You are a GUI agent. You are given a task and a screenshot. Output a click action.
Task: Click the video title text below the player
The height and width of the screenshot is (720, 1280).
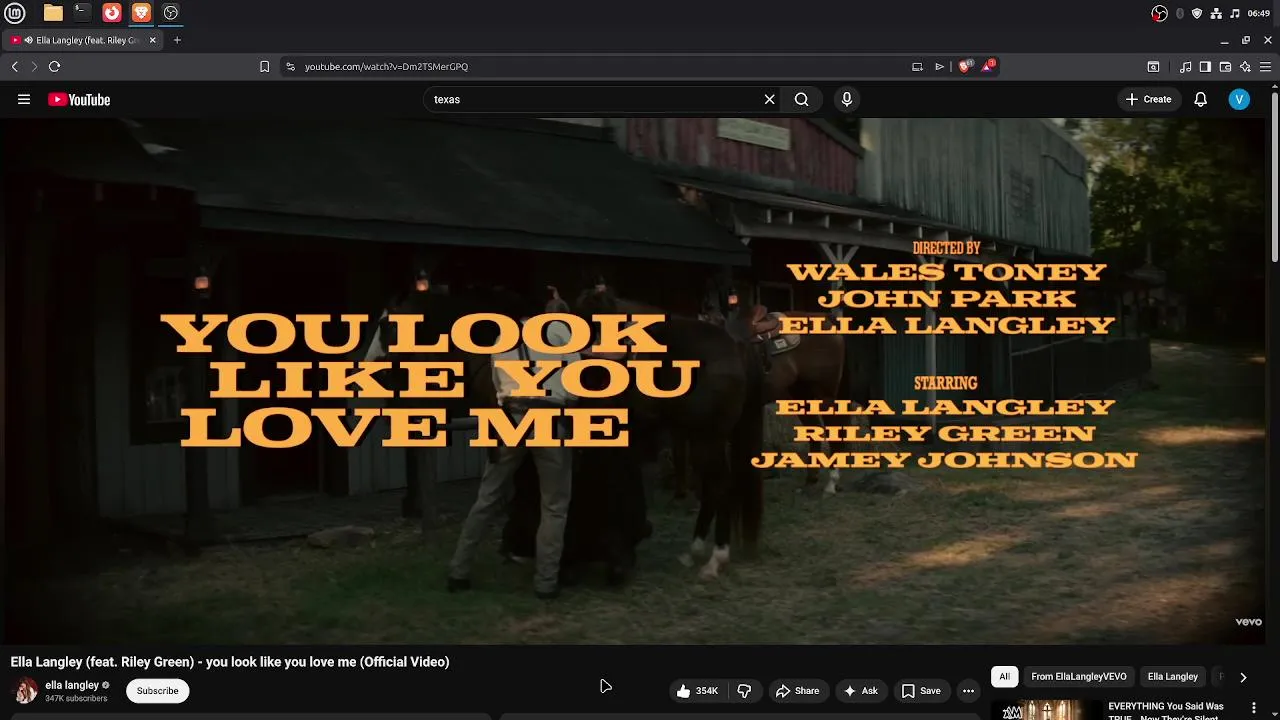pyautogui.click(x=230, y=662)
